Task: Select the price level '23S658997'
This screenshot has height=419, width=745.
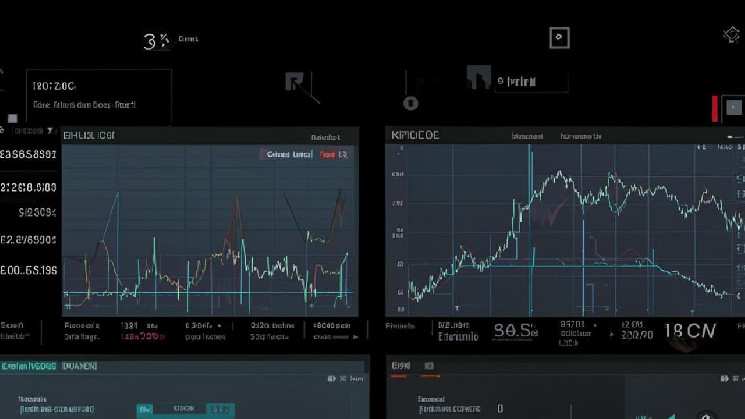Action: 28,154
